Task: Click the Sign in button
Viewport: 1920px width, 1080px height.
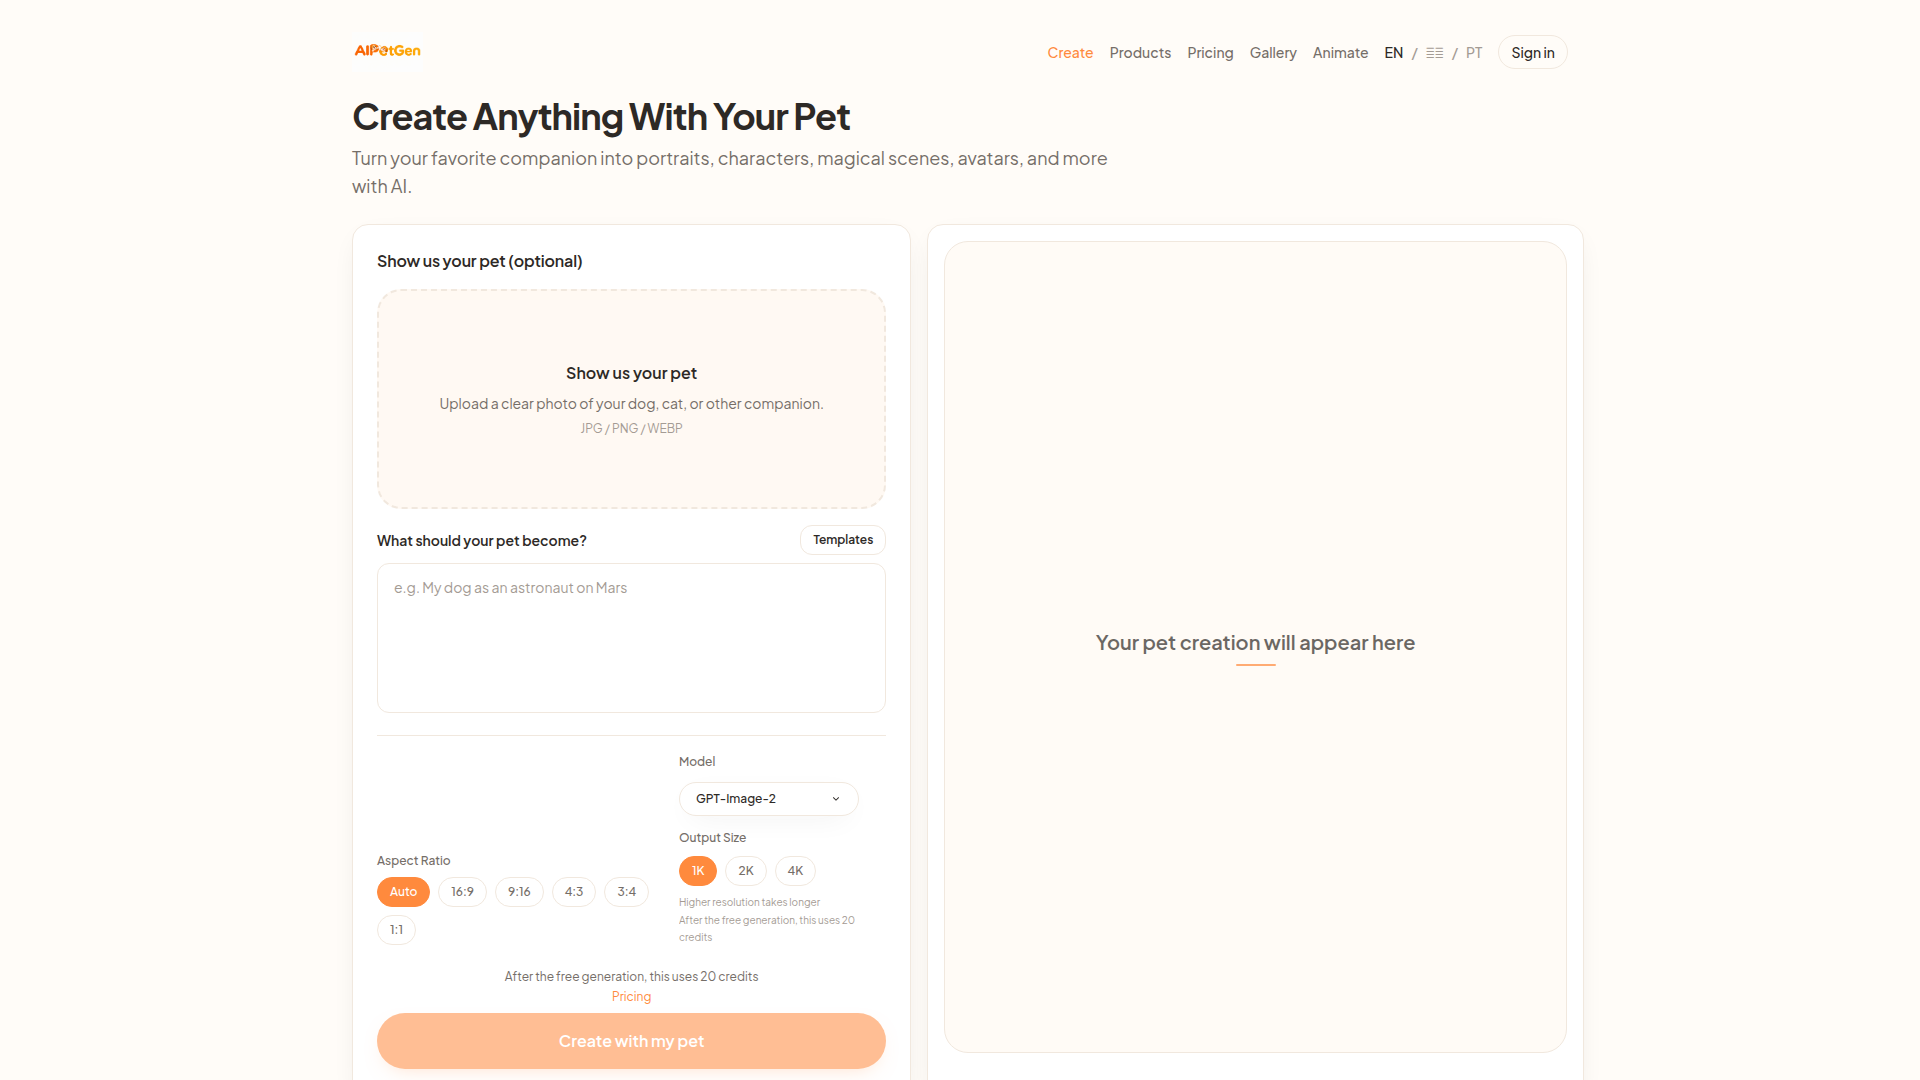Action: coord(1533,53)
